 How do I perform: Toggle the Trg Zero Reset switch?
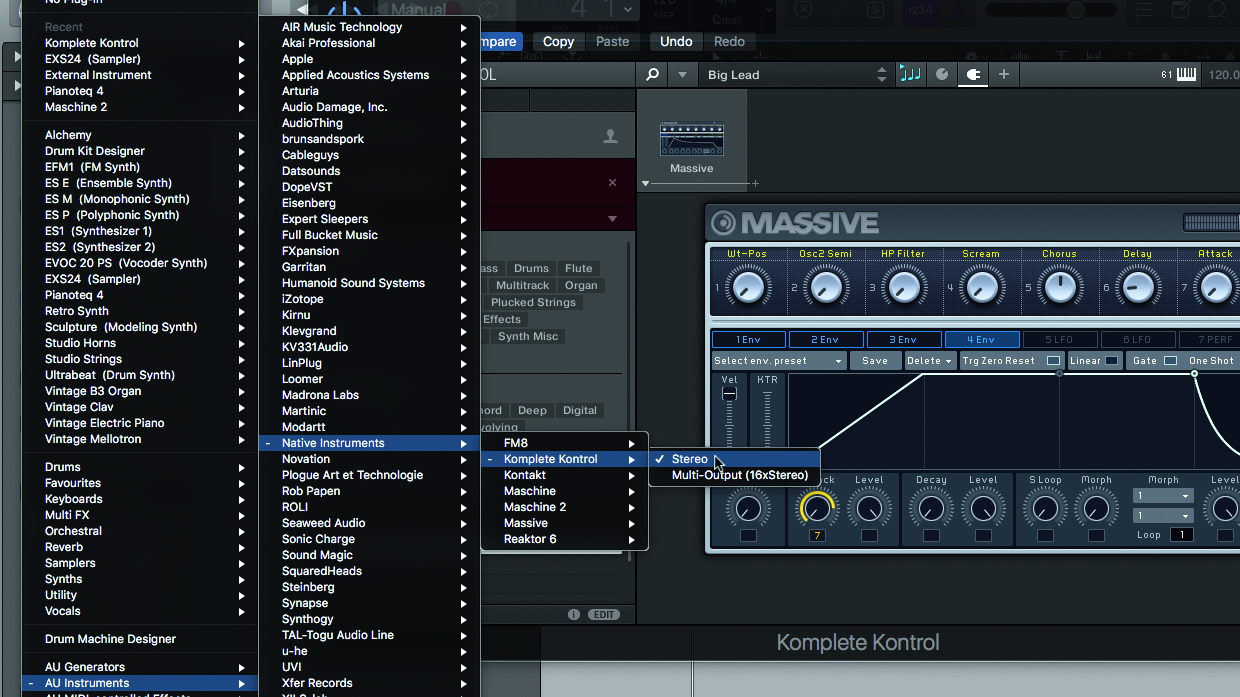click(x=1053, y=361)
